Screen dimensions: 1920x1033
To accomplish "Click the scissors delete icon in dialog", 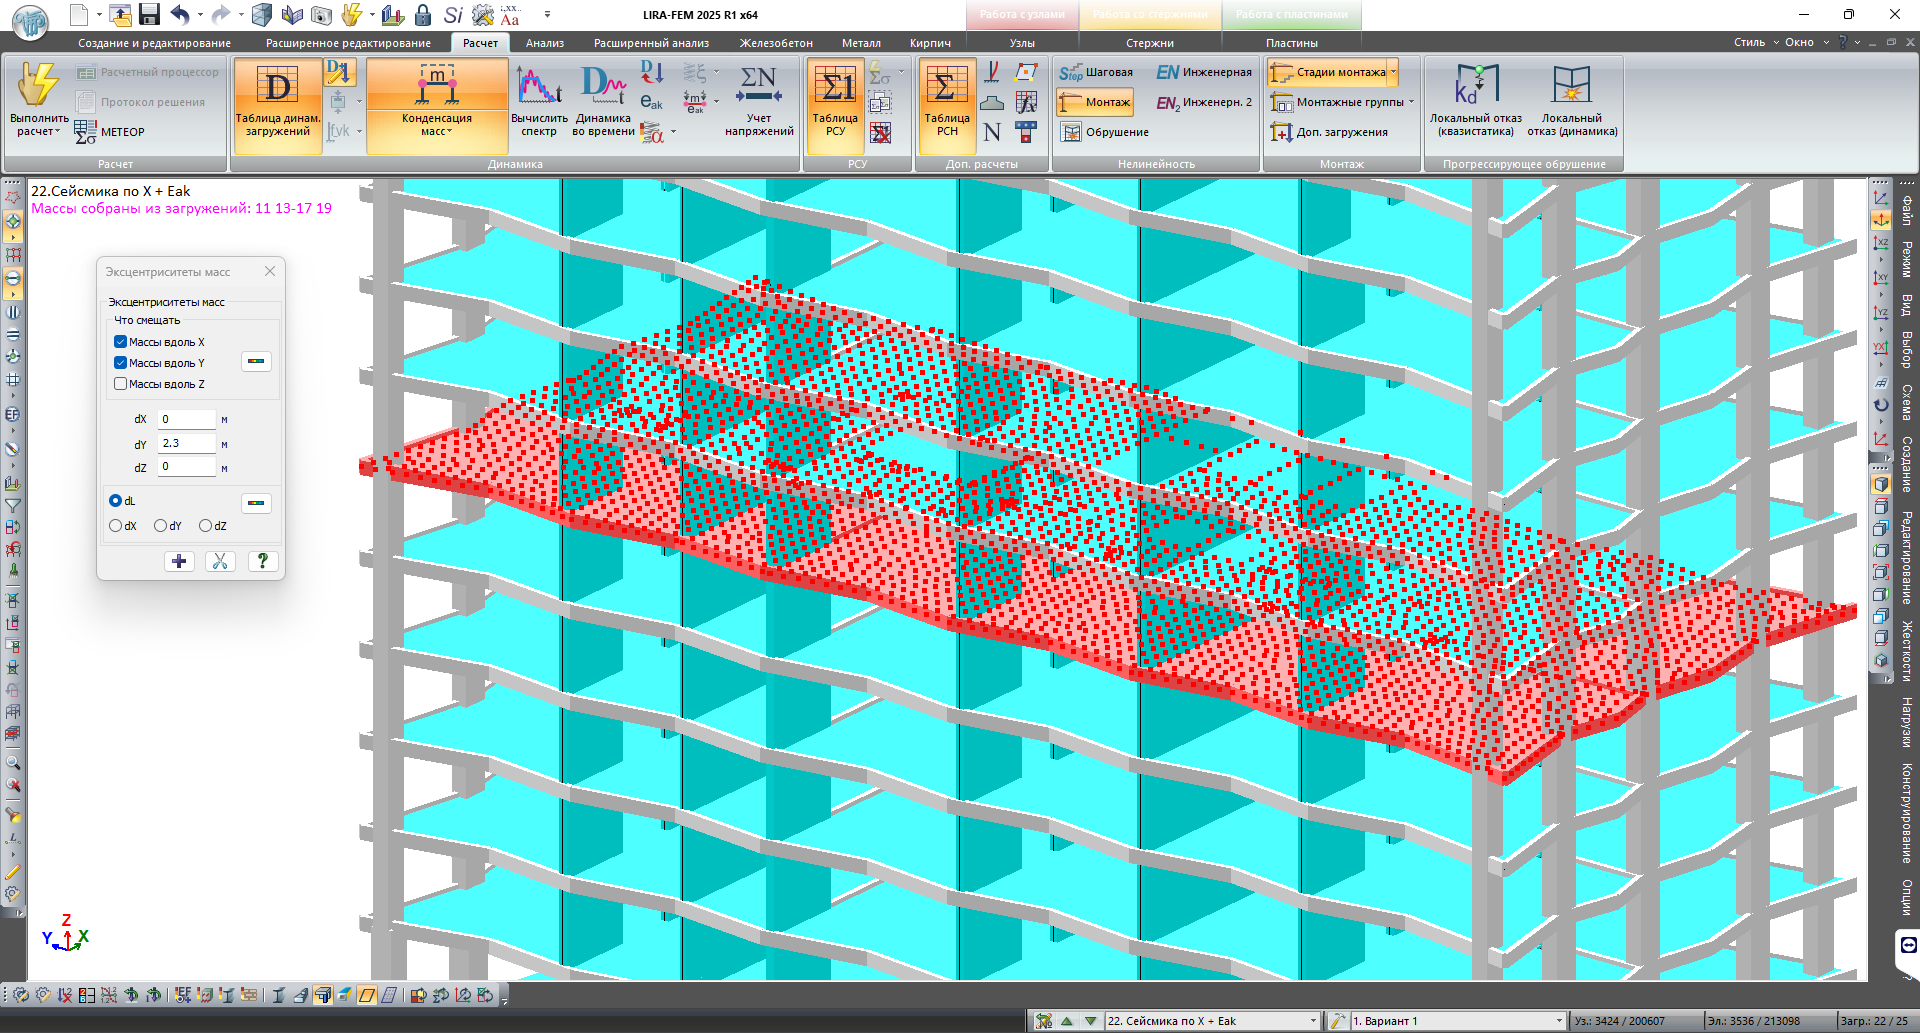I will 220,561.
